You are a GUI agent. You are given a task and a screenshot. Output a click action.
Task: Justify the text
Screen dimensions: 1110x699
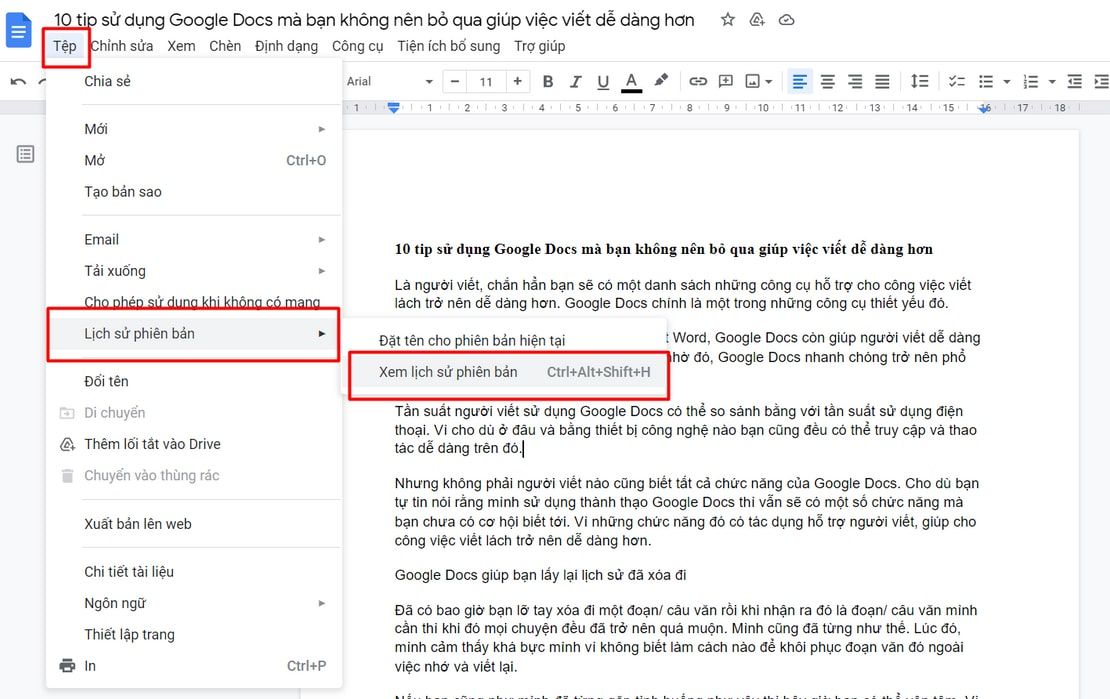pos(882,81)
